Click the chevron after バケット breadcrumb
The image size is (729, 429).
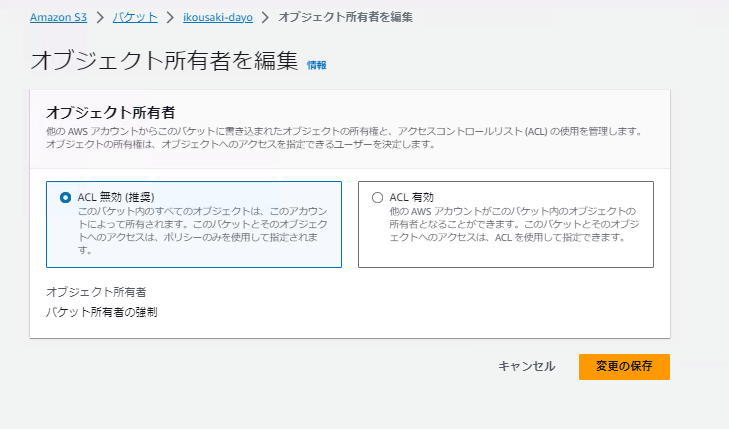click(170, 18)
